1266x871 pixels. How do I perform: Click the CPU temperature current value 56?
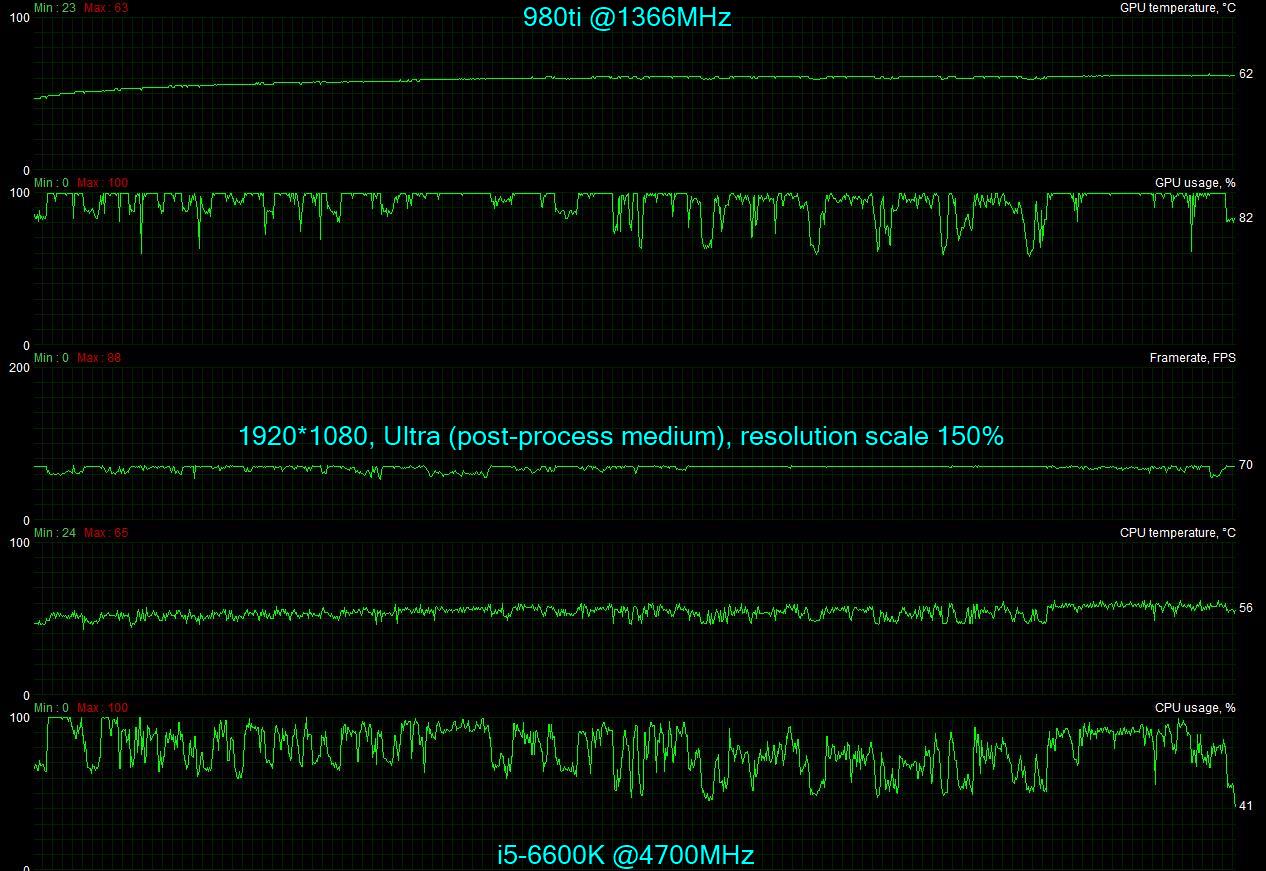coord(1245,608)
